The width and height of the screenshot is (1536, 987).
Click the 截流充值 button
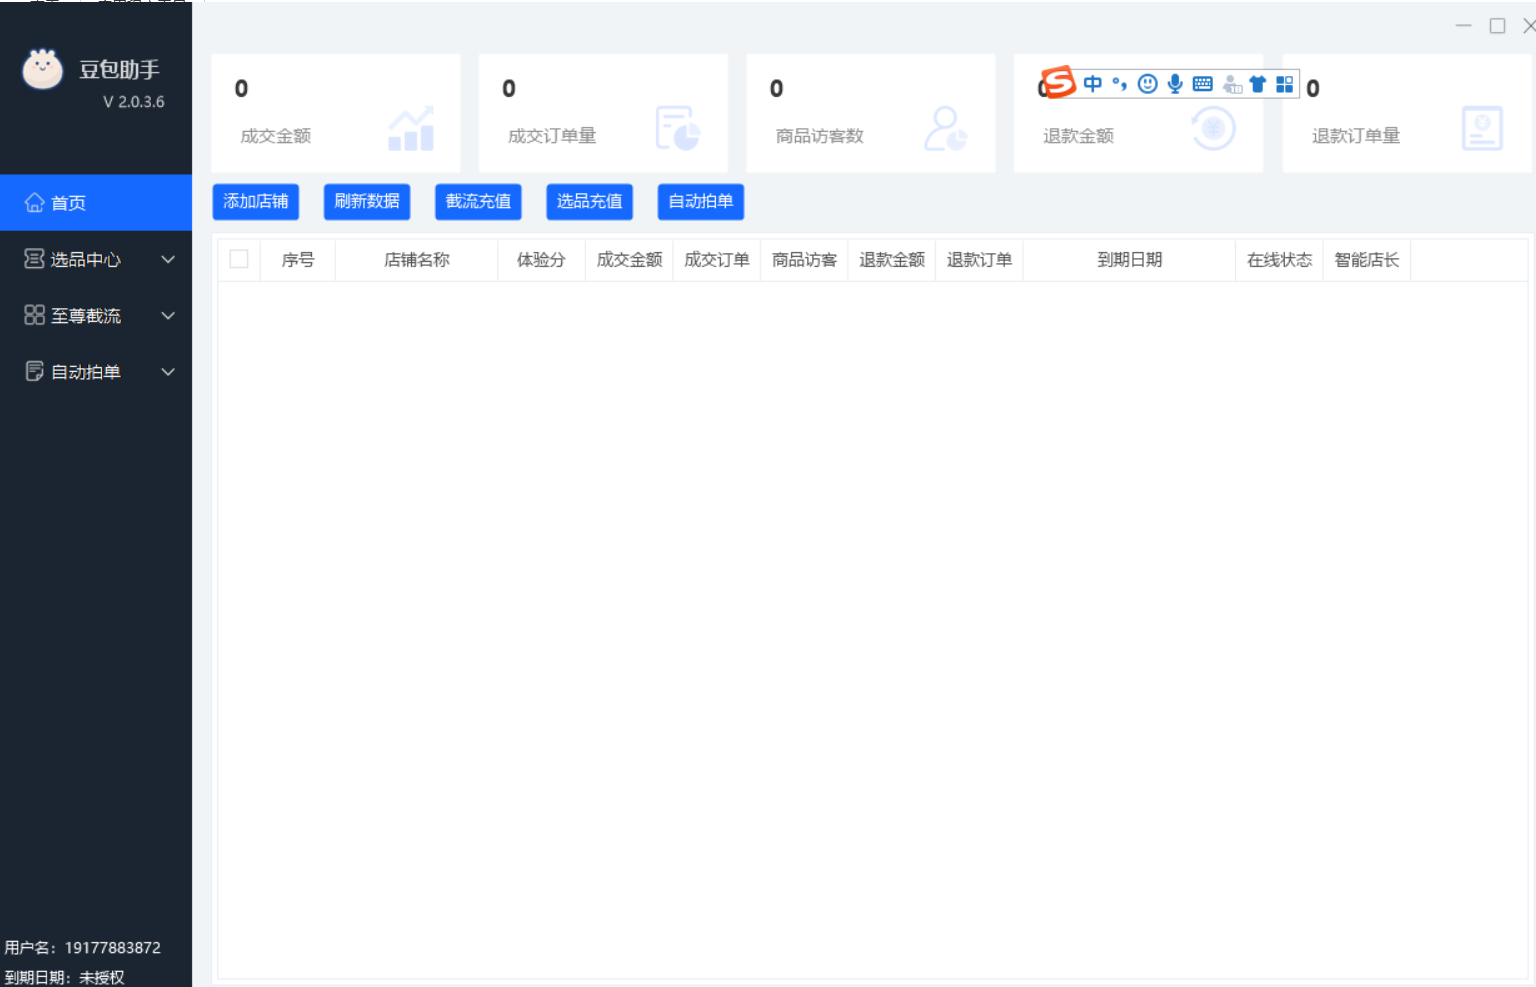click(478, 201)
